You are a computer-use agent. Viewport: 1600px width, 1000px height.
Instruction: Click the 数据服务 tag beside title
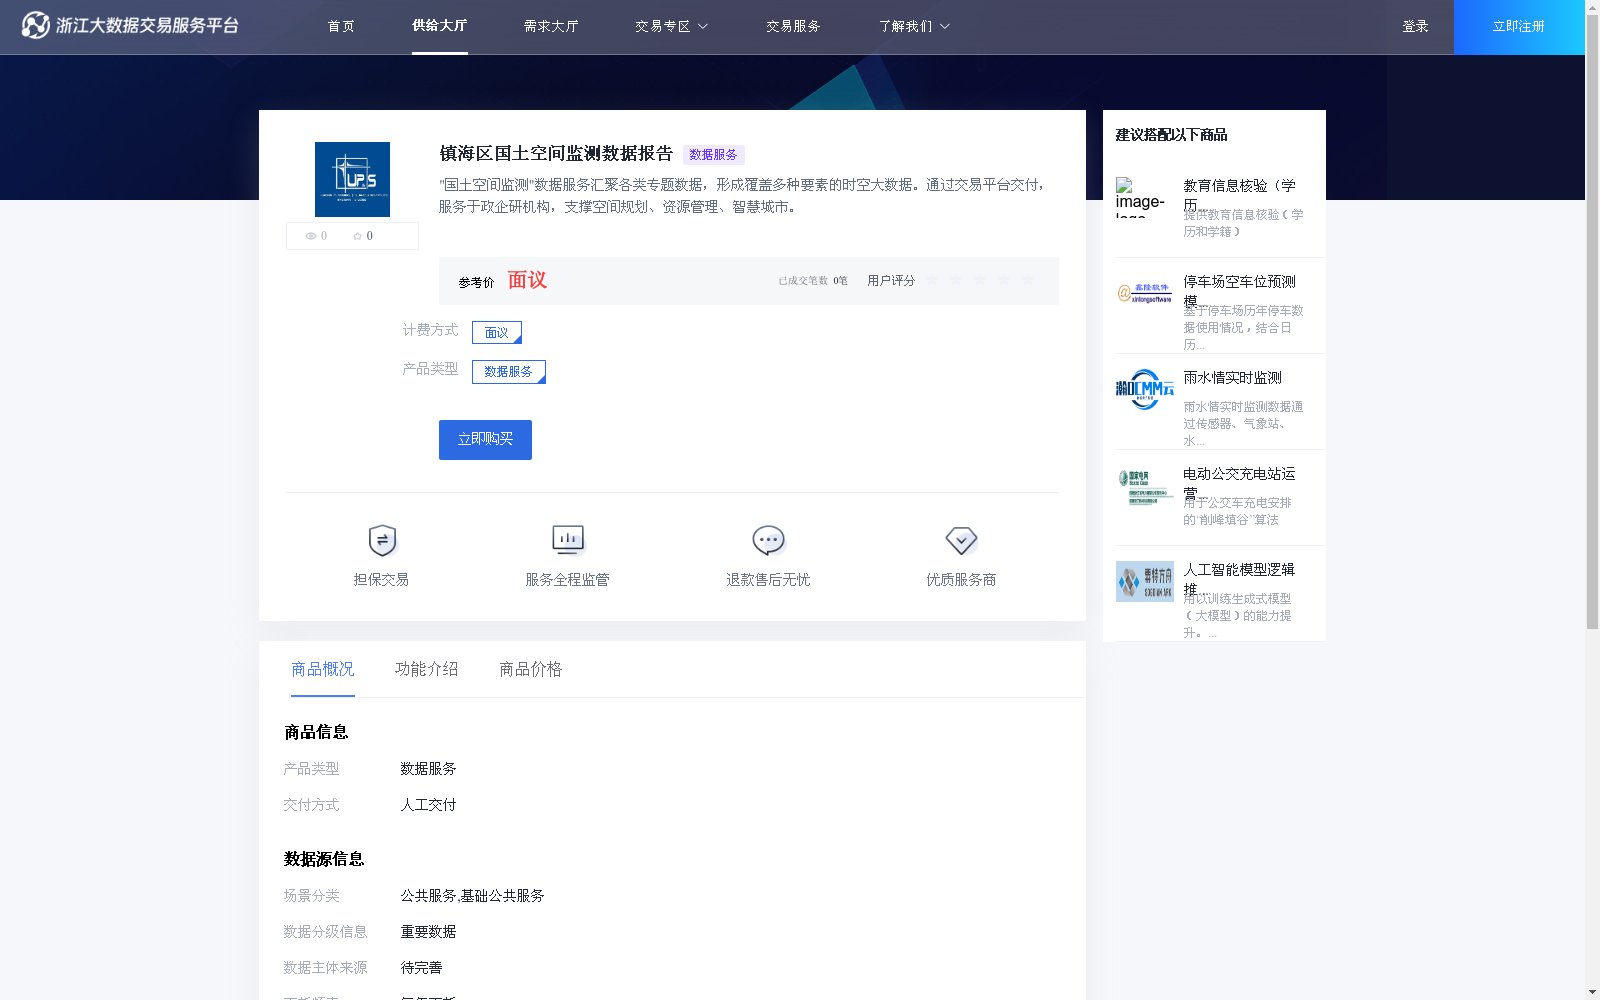point(713,155)
